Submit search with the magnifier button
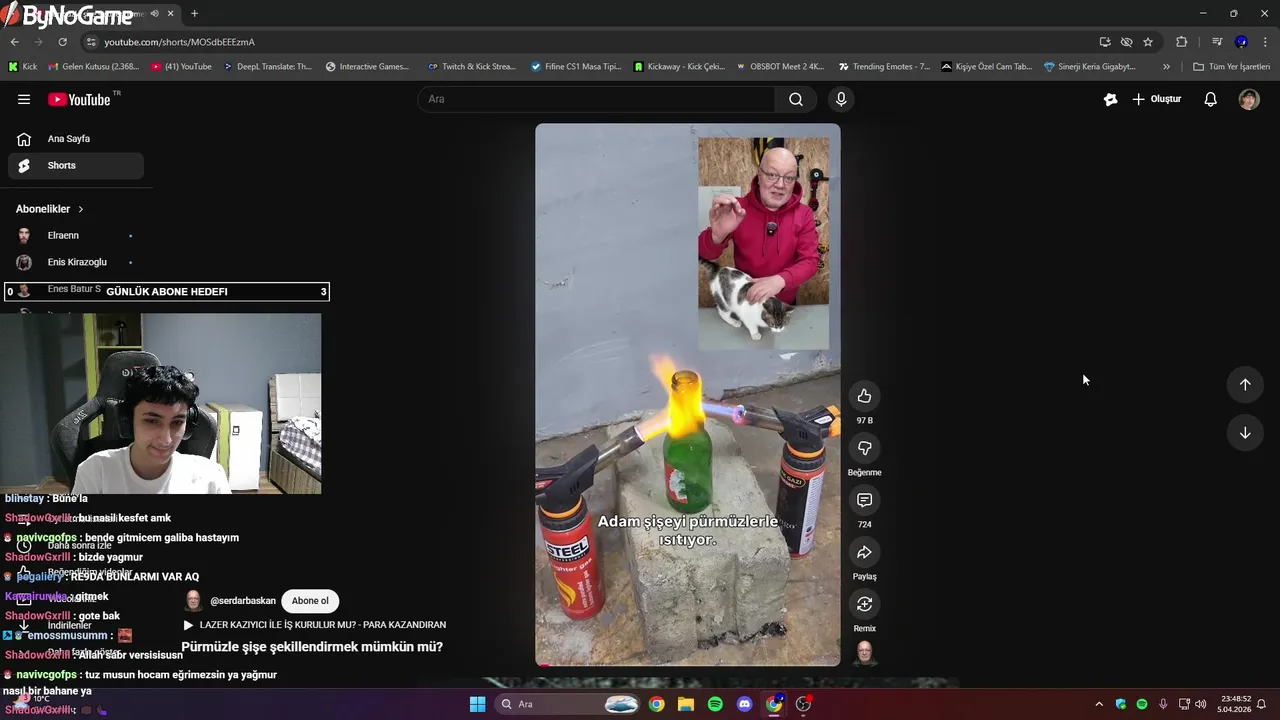The width and height of the screenshot is (1280, 720). [796, 99]
